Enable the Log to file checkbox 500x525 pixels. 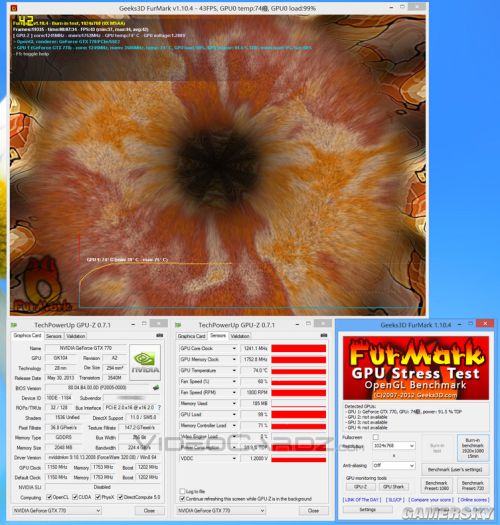[x=182, y=491]
